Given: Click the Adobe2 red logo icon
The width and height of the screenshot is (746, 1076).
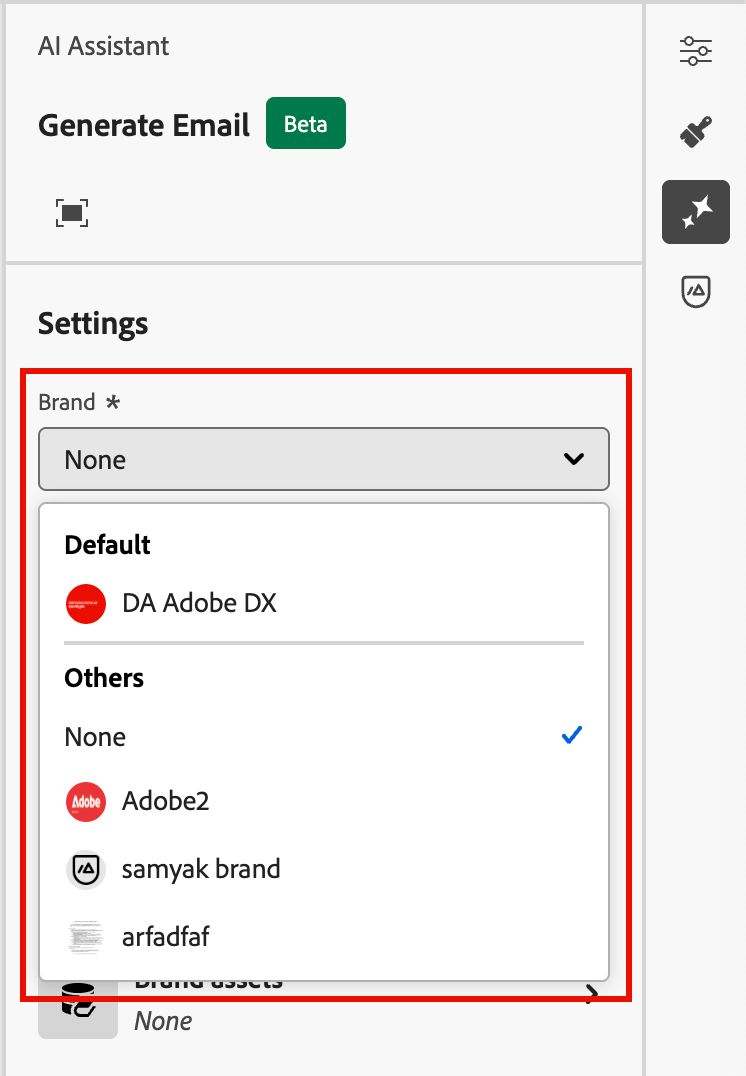Looking at the screenshot, I should pyautogui.click(x=86, y=802).
